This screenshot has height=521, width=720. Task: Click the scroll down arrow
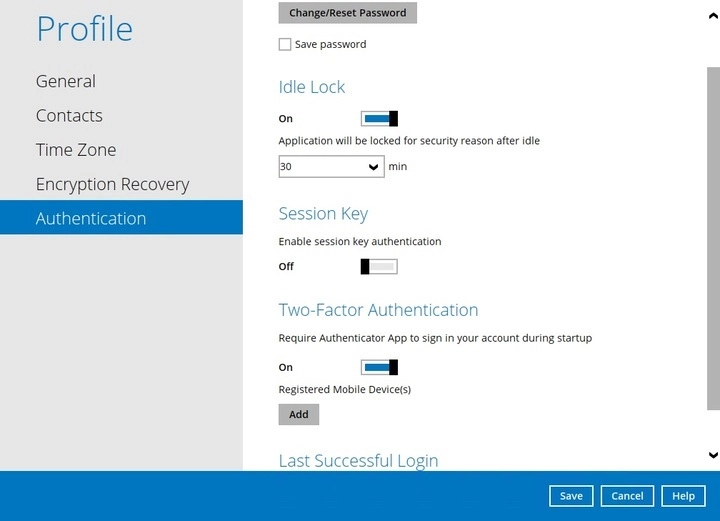coord(712,455)
